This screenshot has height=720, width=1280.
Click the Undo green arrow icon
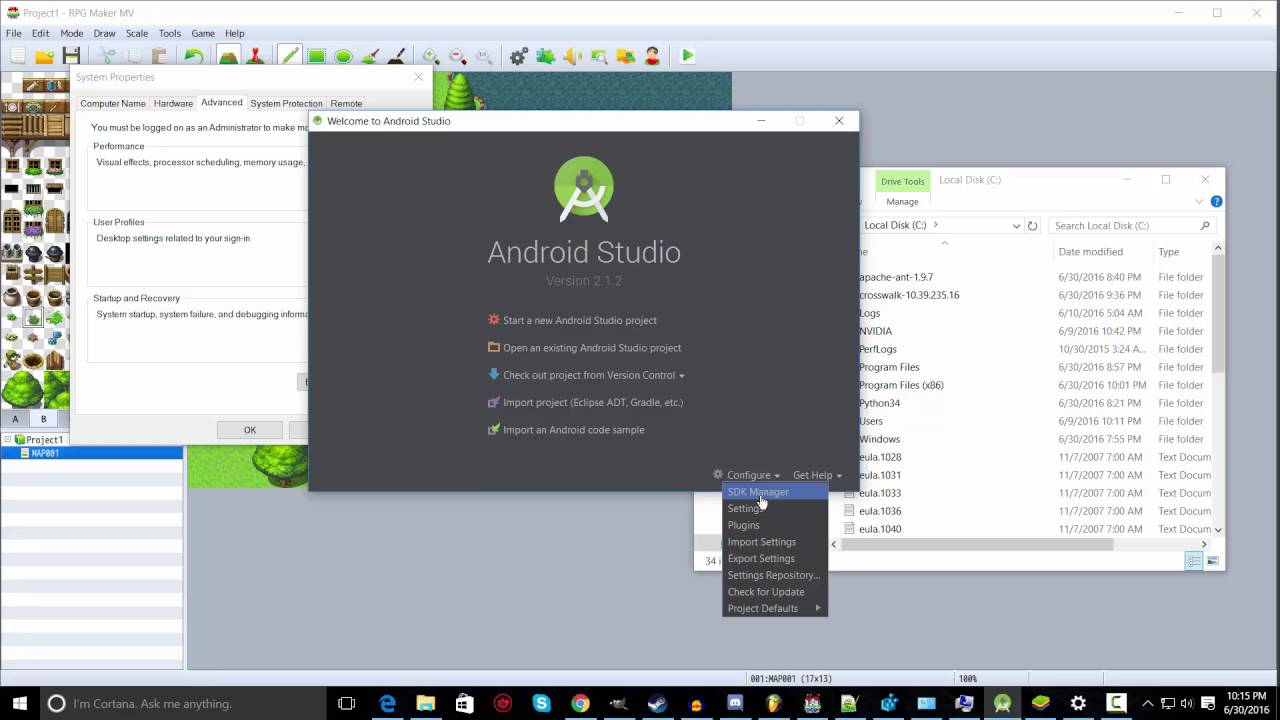194,56
